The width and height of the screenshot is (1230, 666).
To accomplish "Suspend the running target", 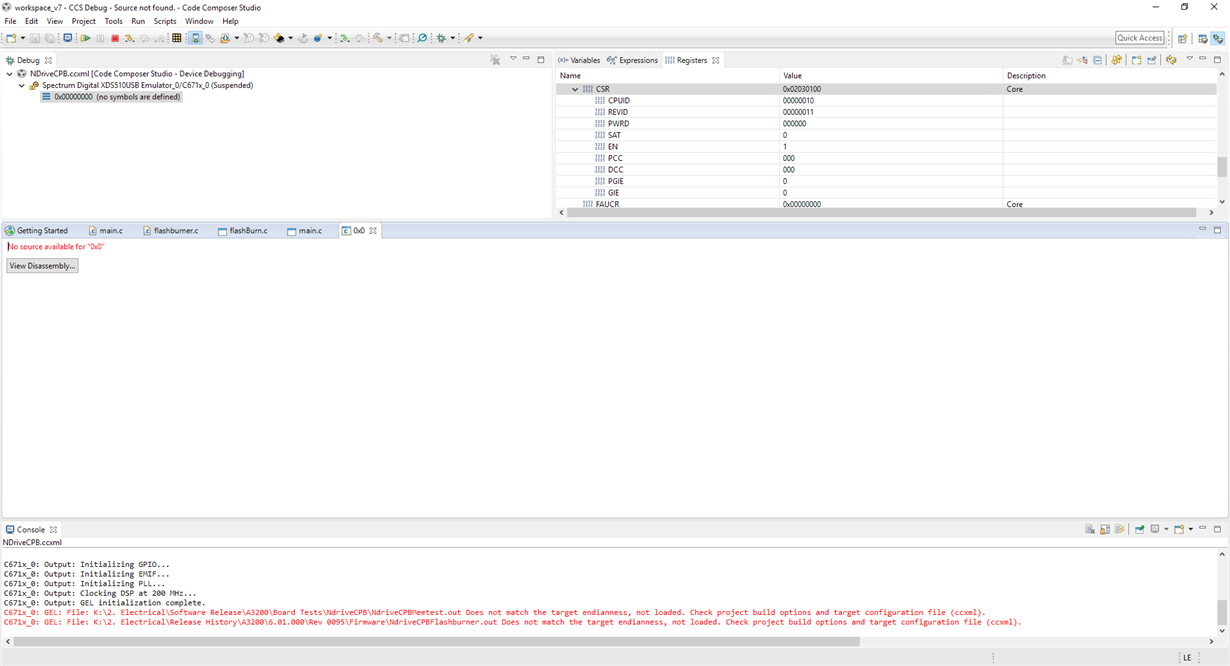I will (99, 38).
